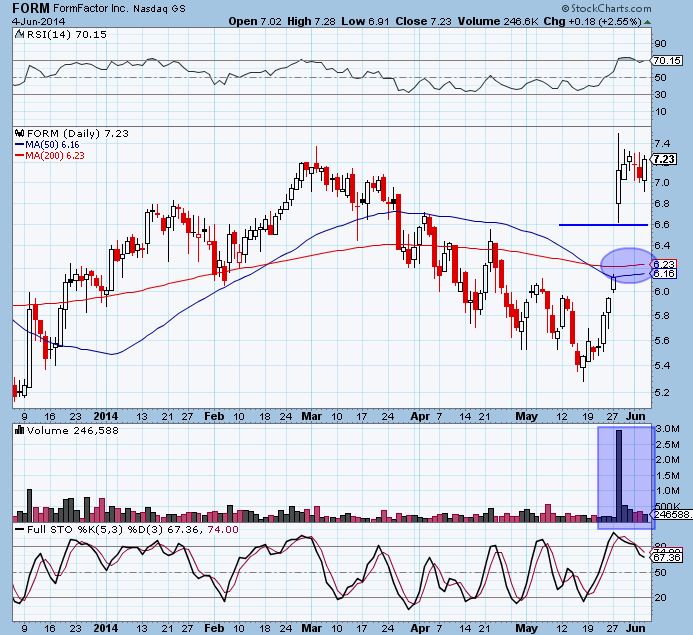Select the Low 6.91 value

[366, 21]
